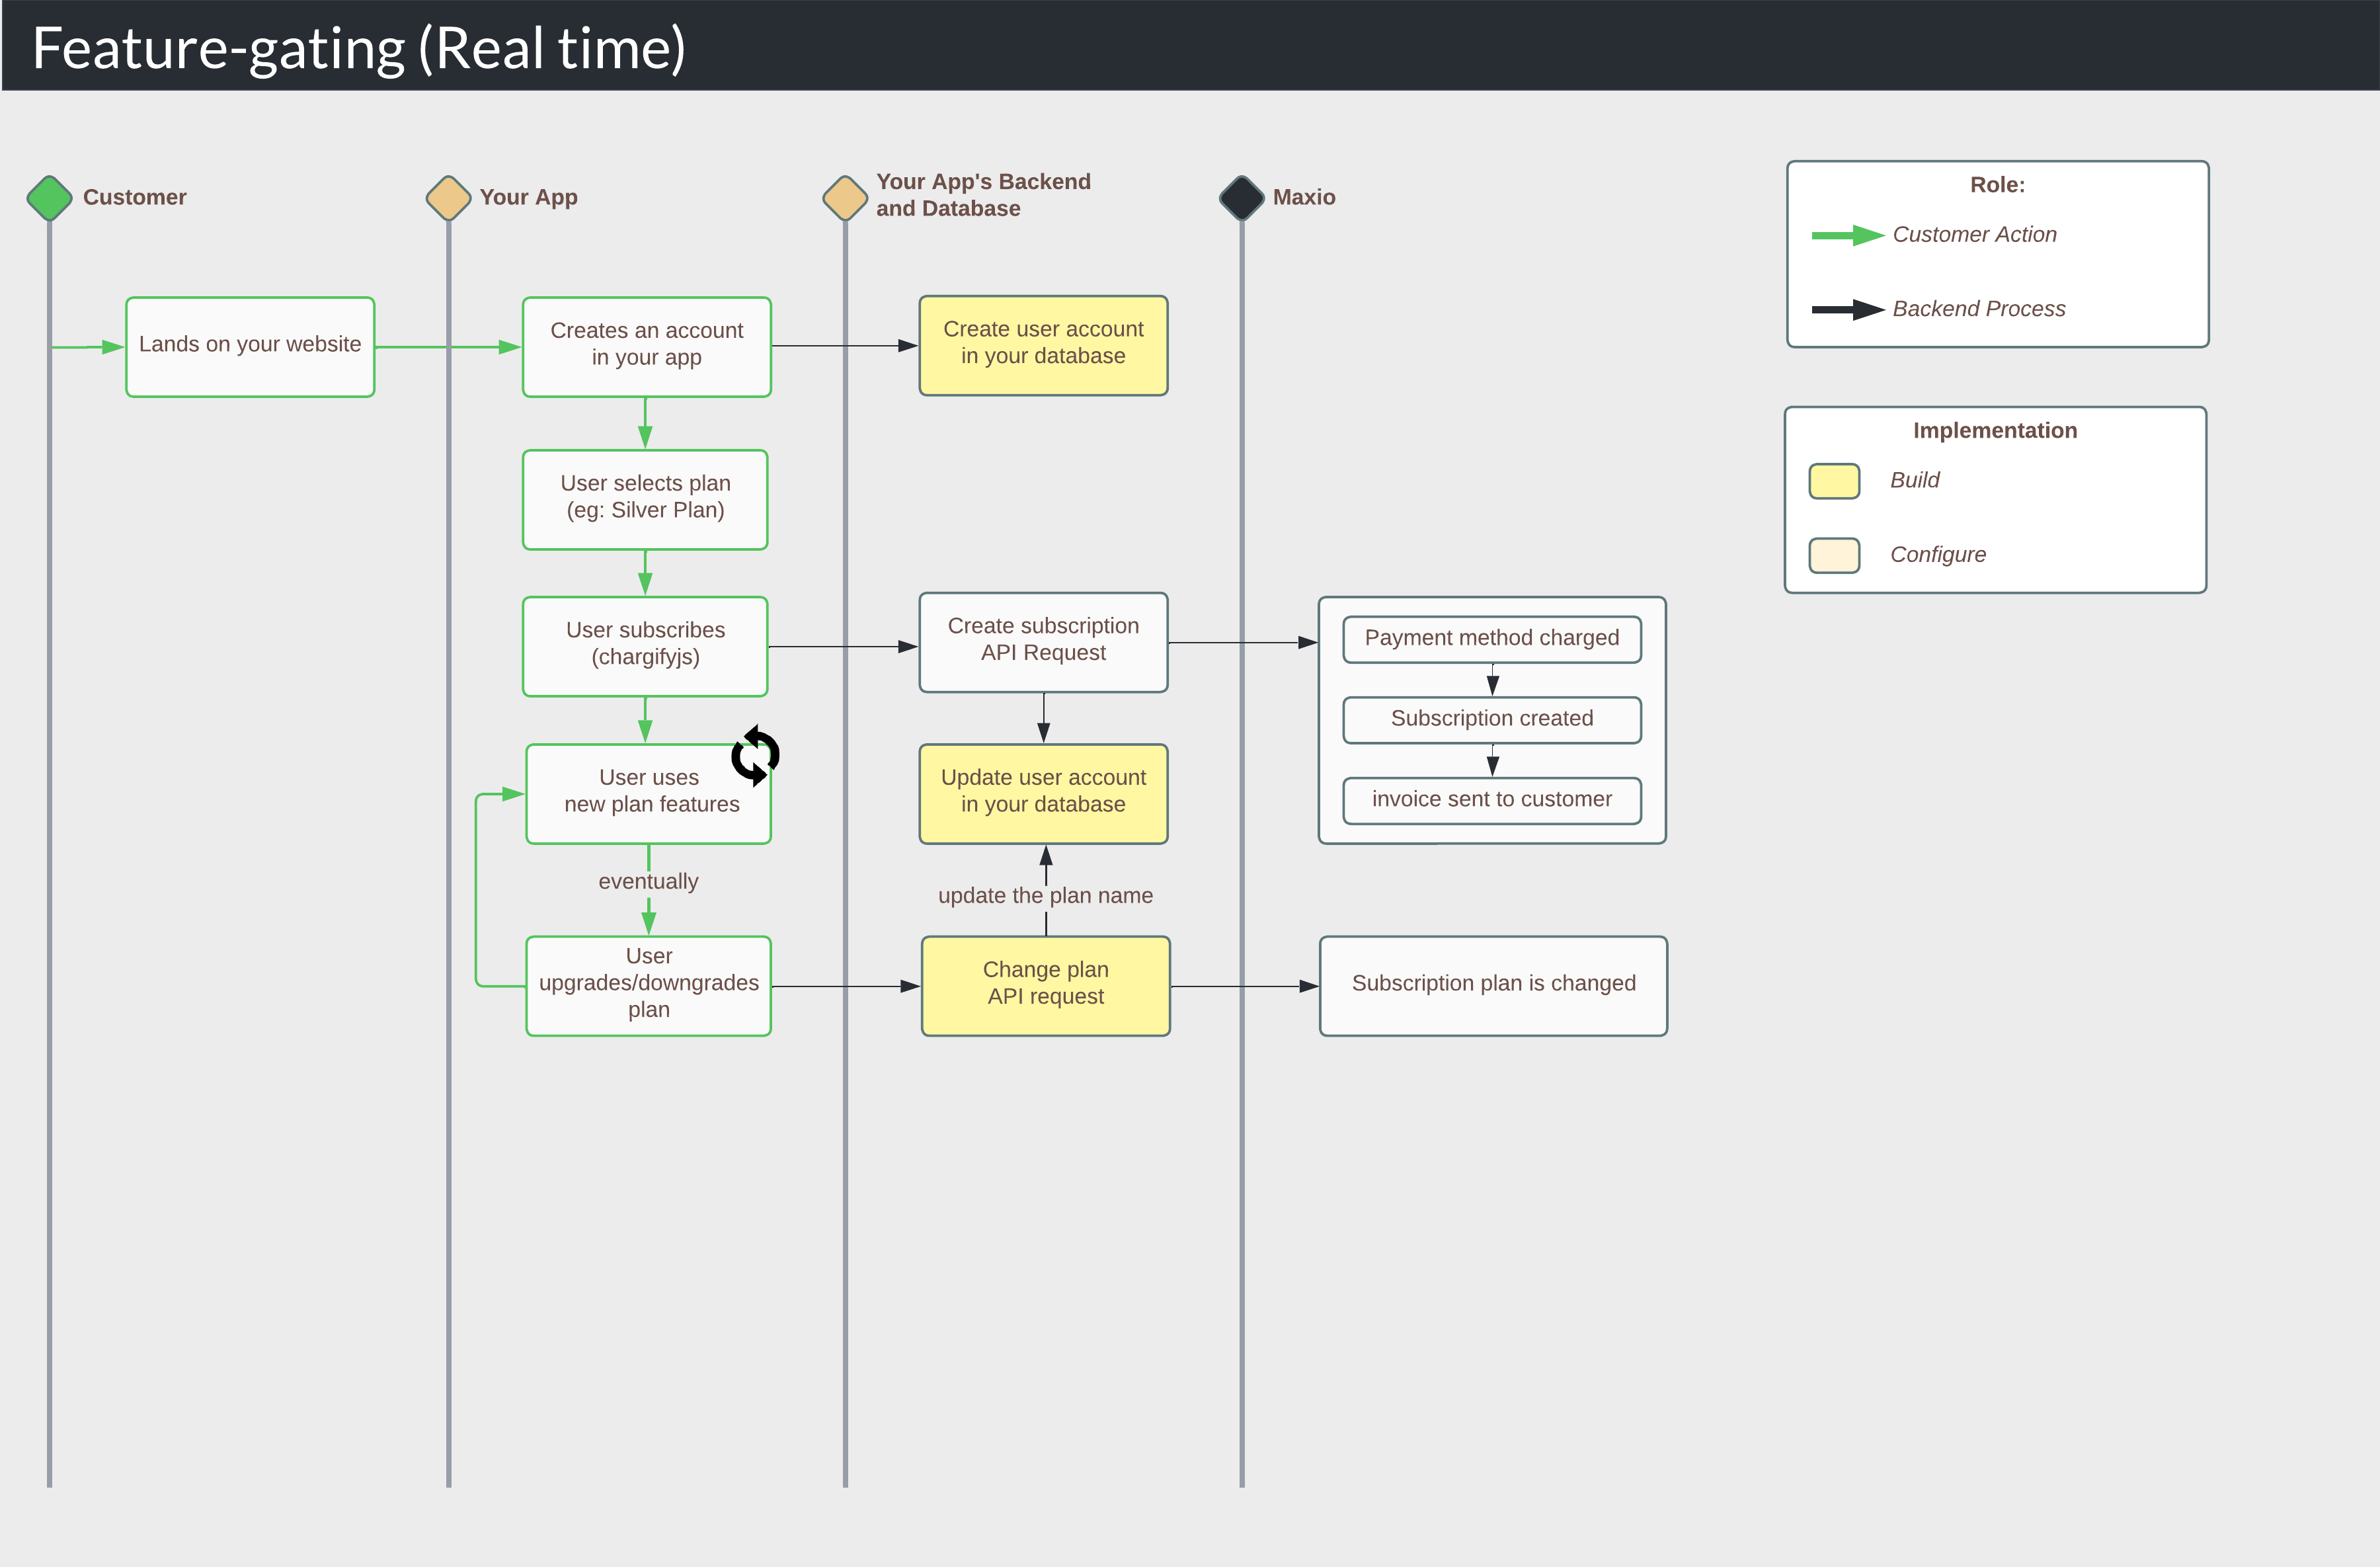Click the 'Feature-gating (Real time)' title
This screenshot has height=1567, width=2380.
[x=359, y=48]
